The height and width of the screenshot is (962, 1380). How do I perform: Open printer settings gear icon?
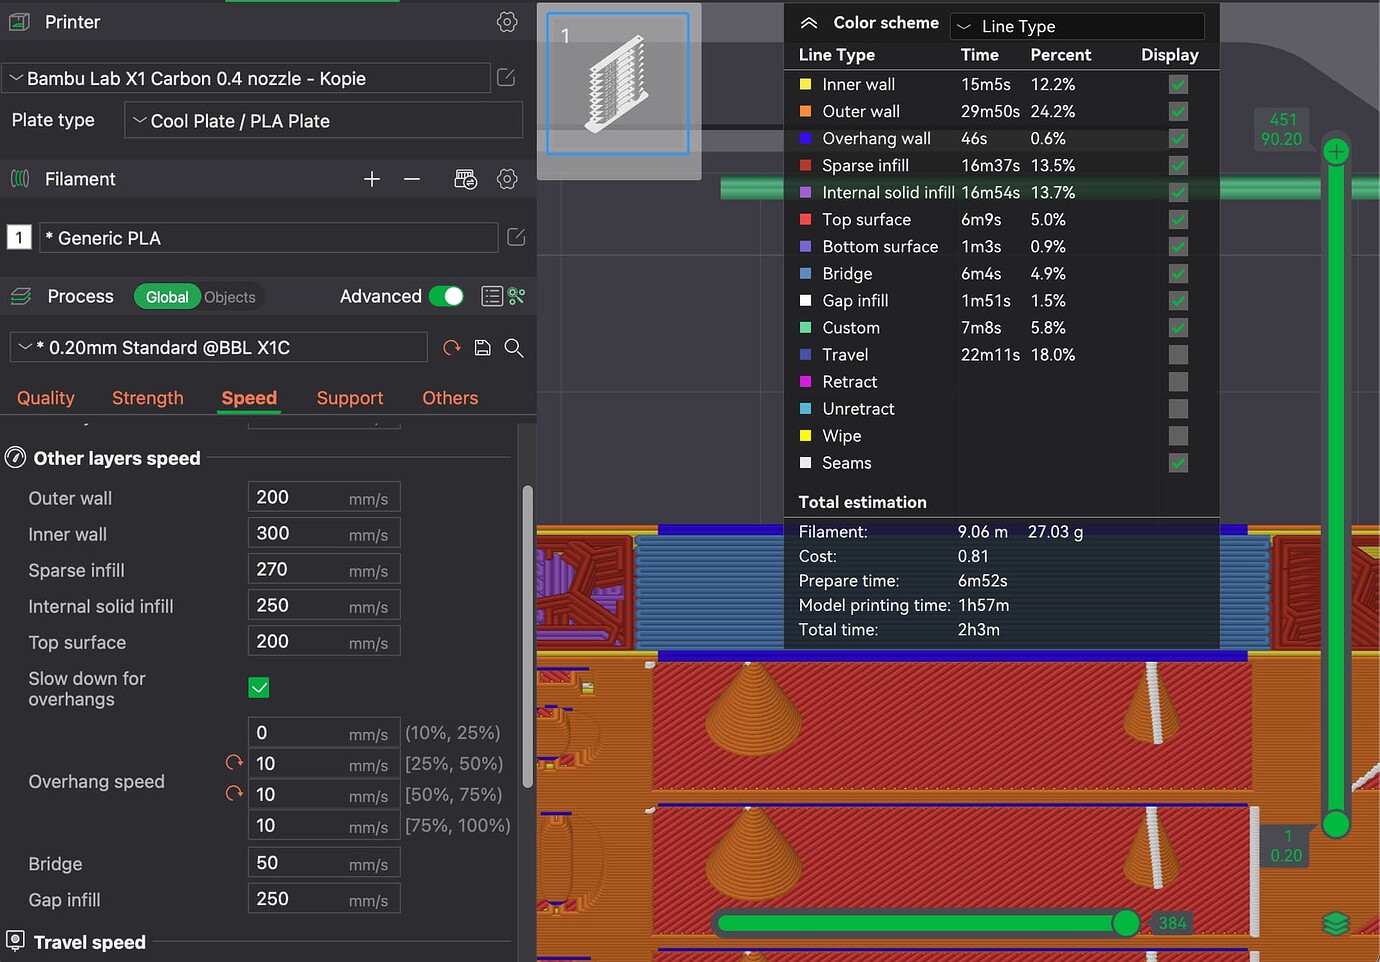[x=507, y=22]
